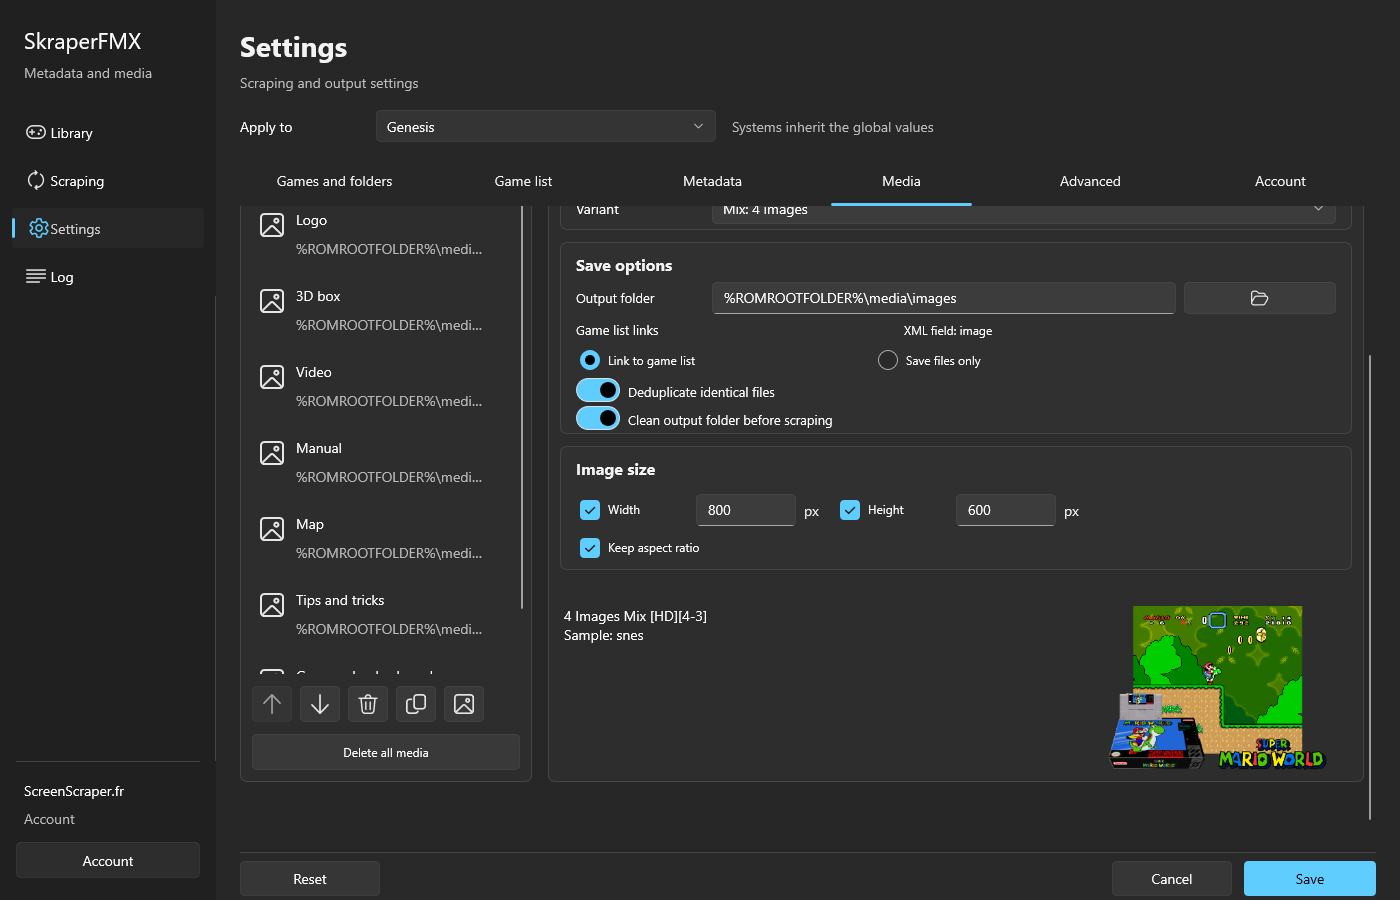Viewport: 1400px width, 900px height.
Task: Browse for output folder with folder icon
Action: tap(1260, 298)
